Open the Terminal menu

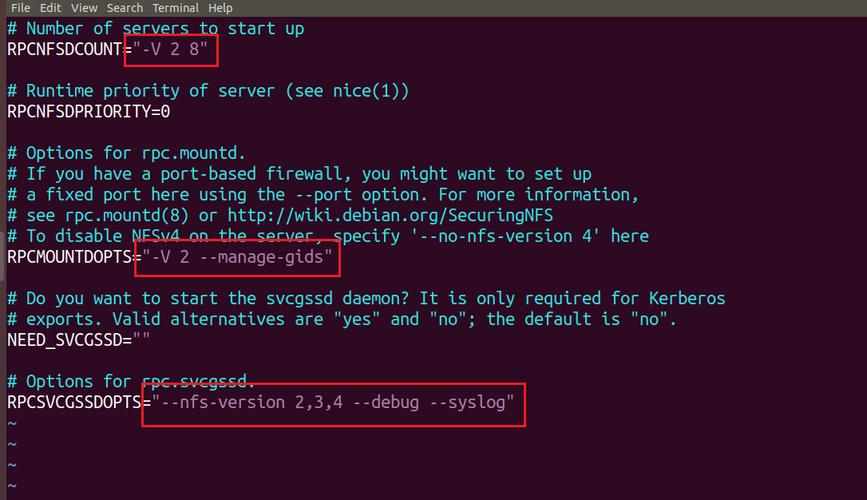coord(175,7)
